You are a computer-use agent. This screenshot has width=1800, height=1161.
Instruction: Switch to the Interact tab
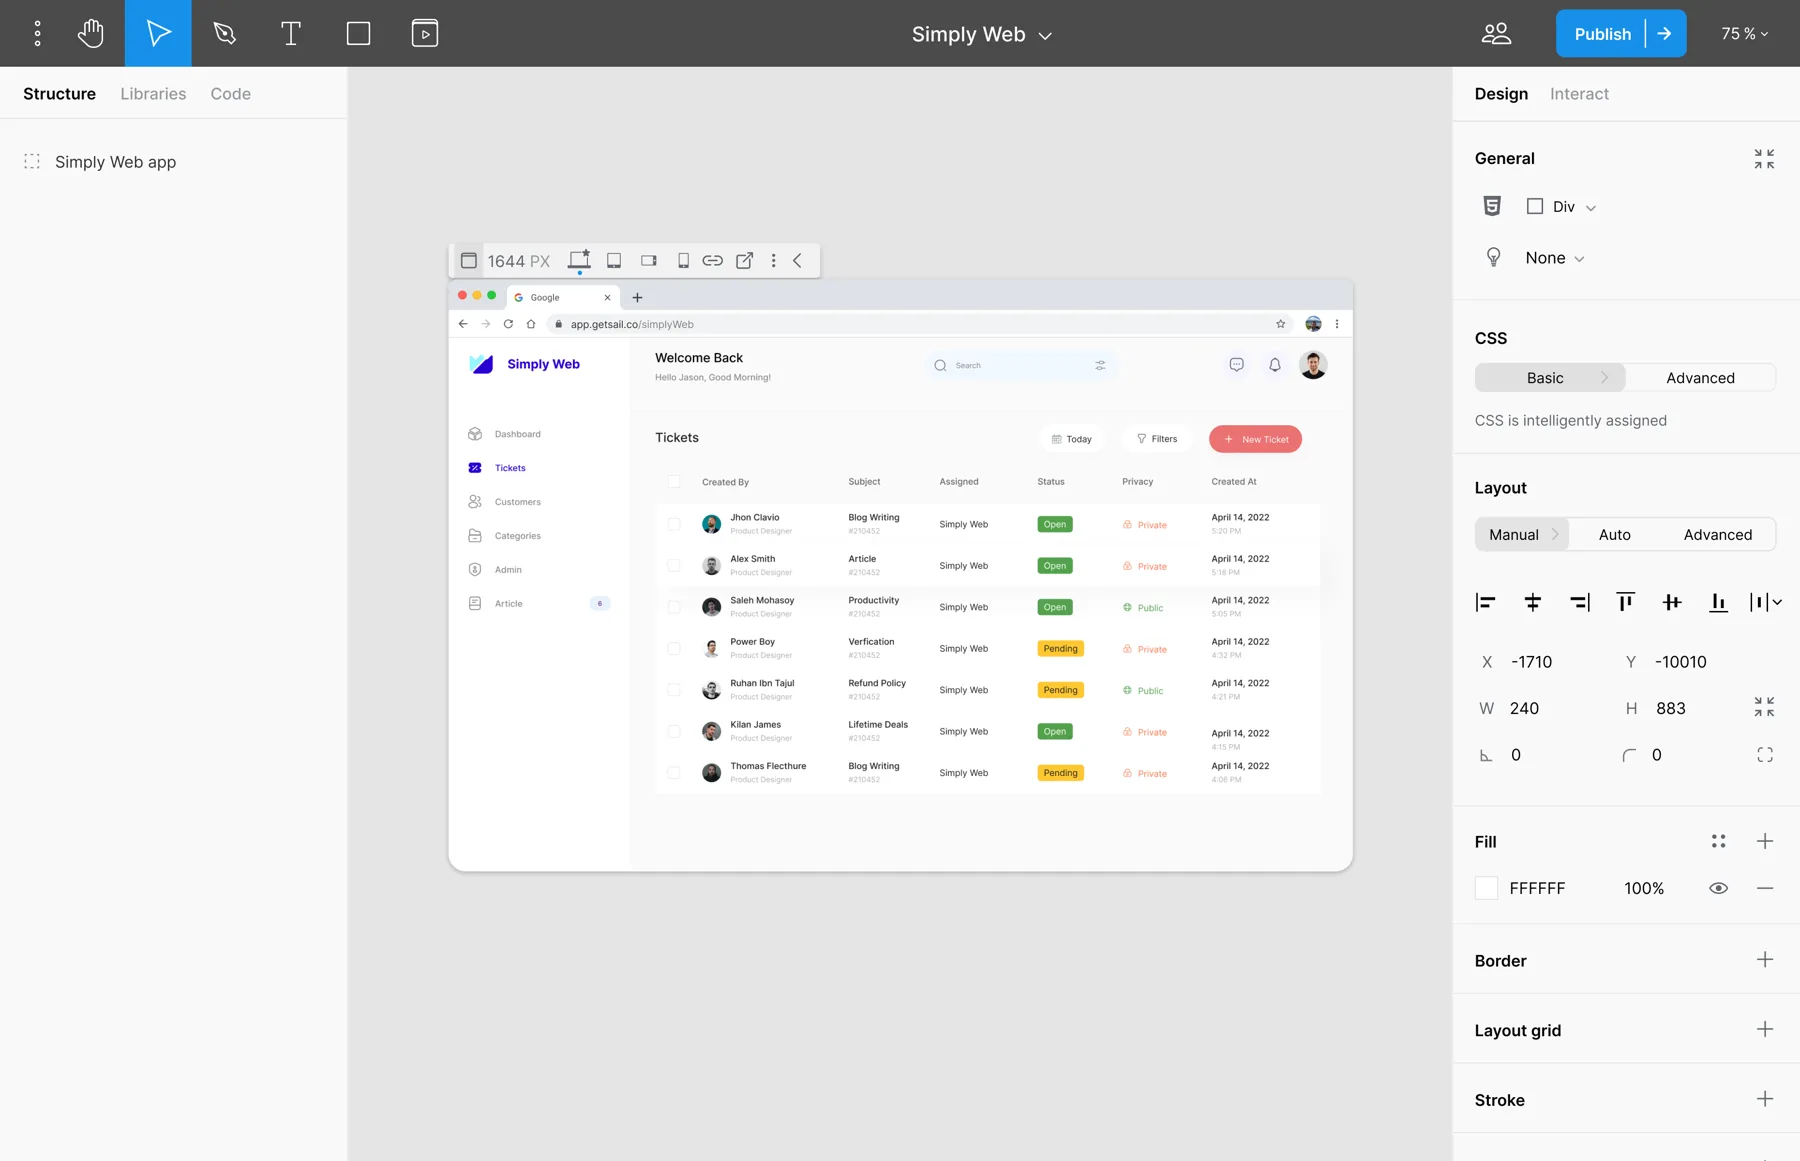[x=1579, y=94]
